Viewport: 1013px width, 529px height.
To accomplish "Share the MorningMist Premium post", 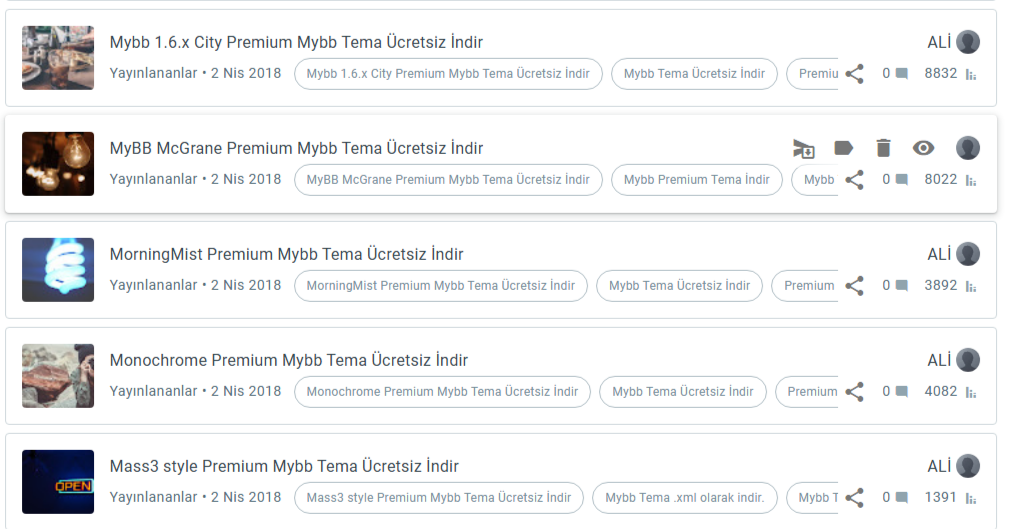I will pos(854,285).
